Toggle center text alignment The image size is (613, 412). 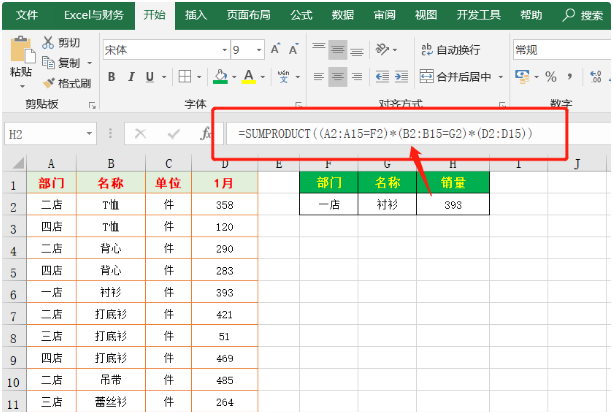coord(338,77)
